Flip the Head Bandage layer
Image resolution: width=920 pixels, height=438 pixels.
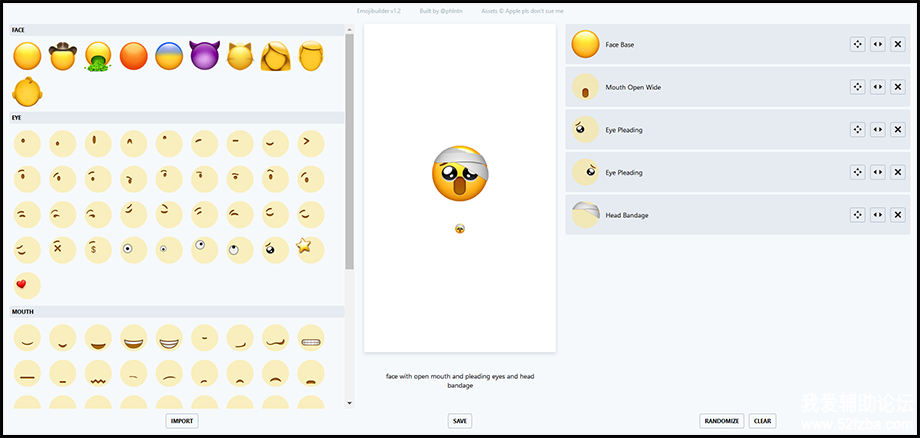(878, 215)
